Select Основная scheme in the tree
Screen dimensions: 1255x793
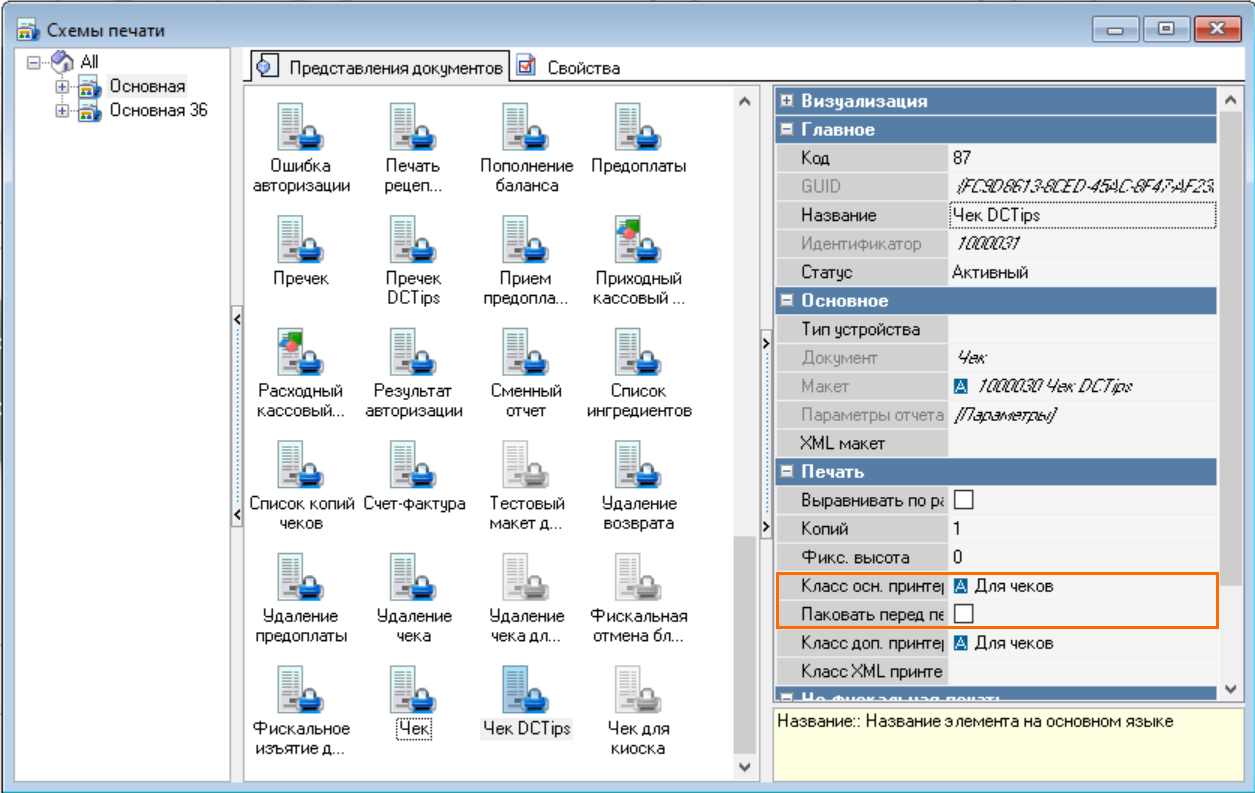[x=147, y=86]
